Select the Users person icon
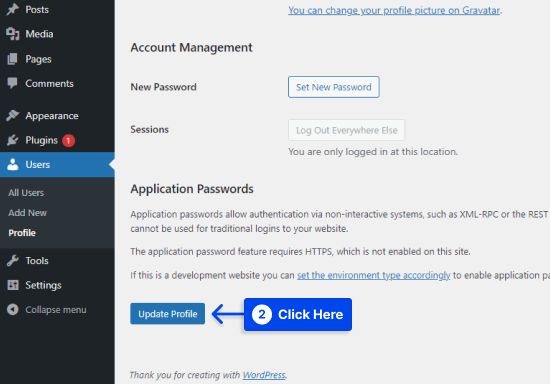This screenshot has height=384, width=550. 13,164
